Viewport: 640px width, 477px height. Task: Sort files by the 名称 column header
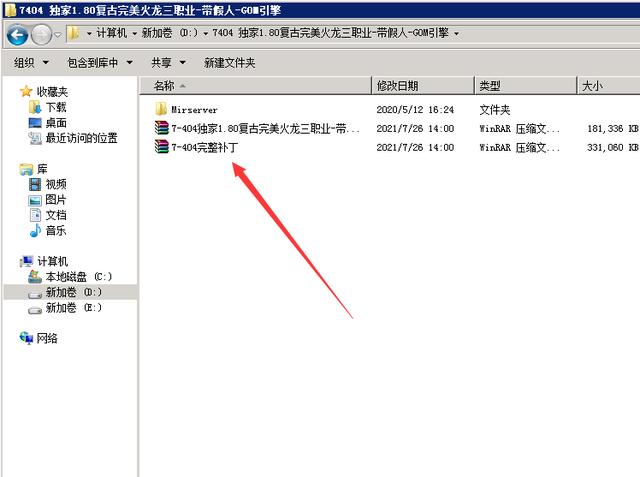[x=165, y=86]
